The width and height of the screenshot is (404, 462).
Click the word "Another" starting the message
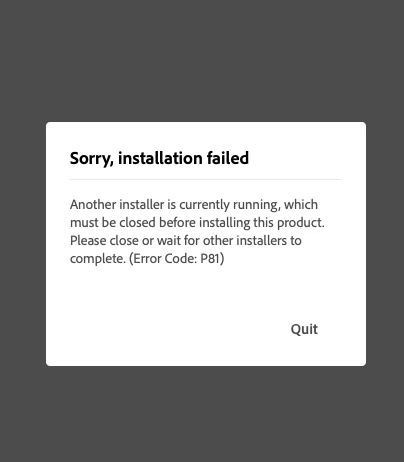pyautogui.click(x=93, y=204)
